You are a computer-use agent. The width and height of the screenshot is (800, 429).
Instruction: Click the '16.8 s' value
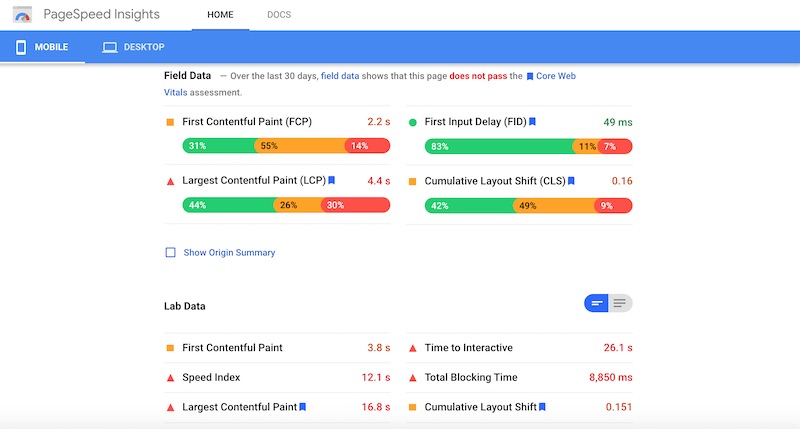pyautogui.click(x=376, y=407)
